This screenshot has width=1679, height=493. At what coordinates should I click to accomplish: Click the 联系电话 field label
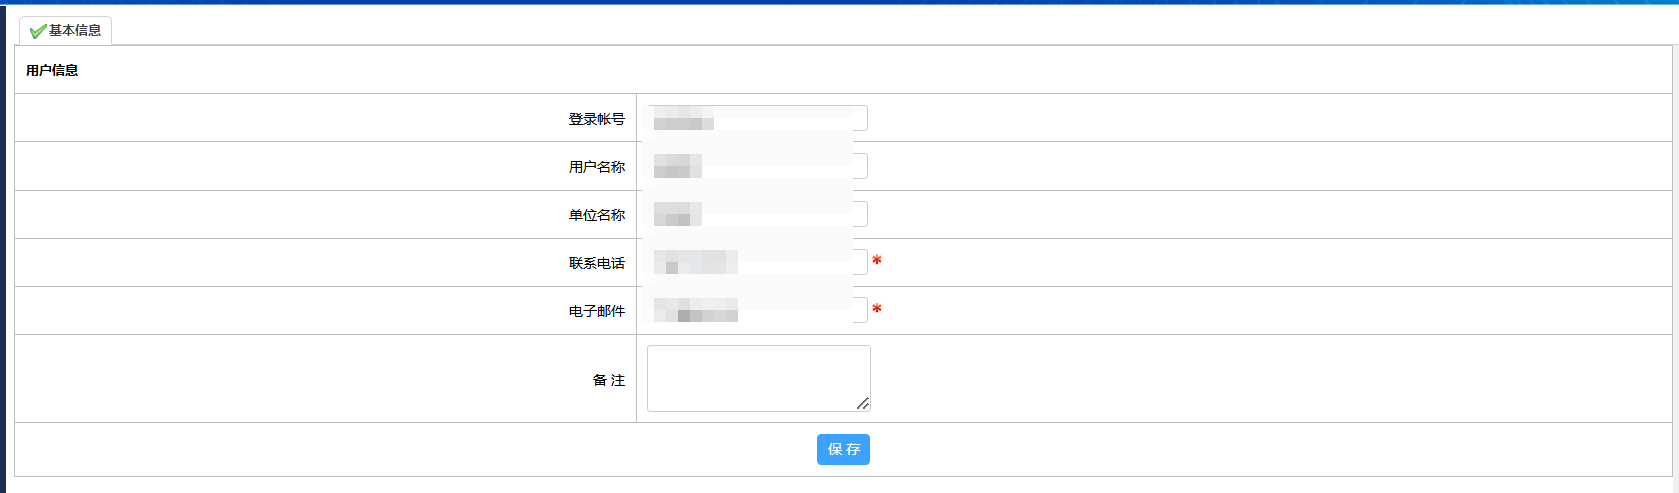(x=596, y=263)
